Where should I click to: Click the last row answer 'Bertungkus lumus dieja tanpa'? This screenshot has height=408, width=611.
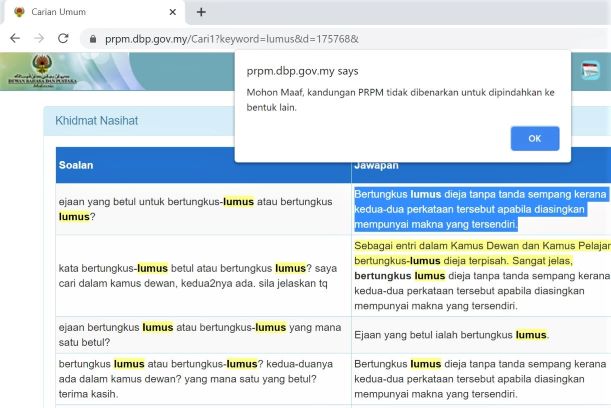point(480,379)
